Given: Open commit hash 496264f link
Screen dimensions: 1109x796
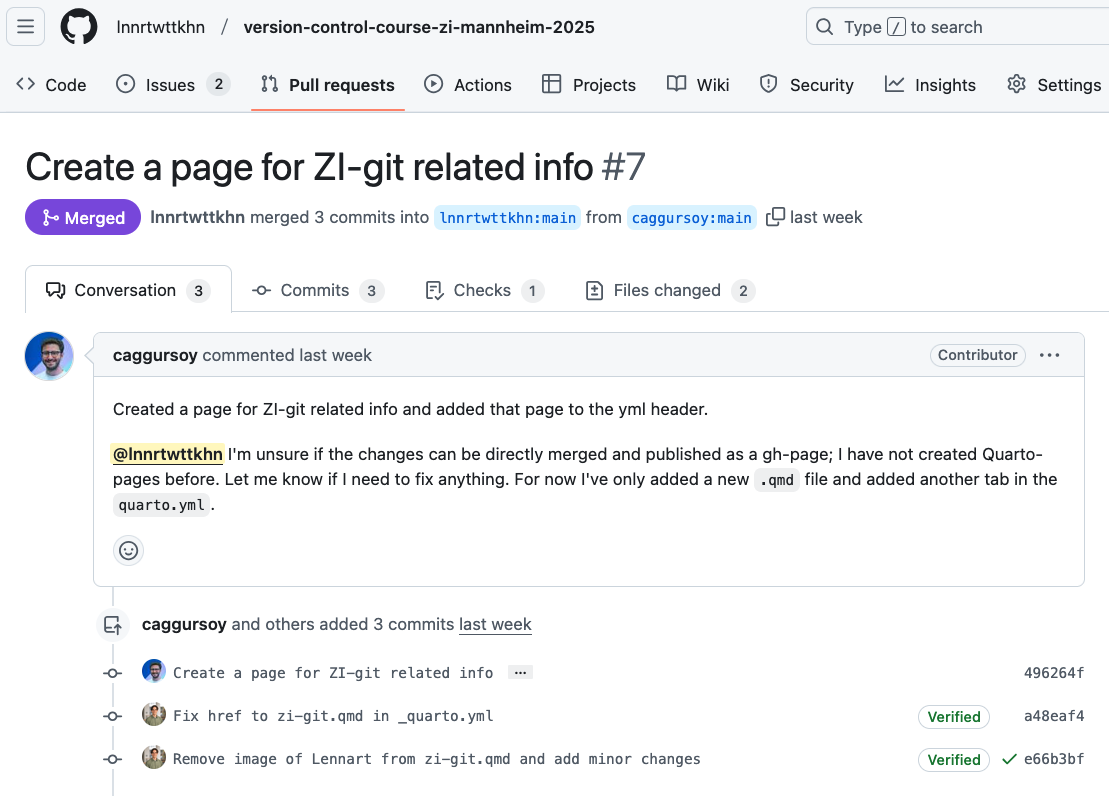Looking at the screenshot, I should tap(1053, 673).
